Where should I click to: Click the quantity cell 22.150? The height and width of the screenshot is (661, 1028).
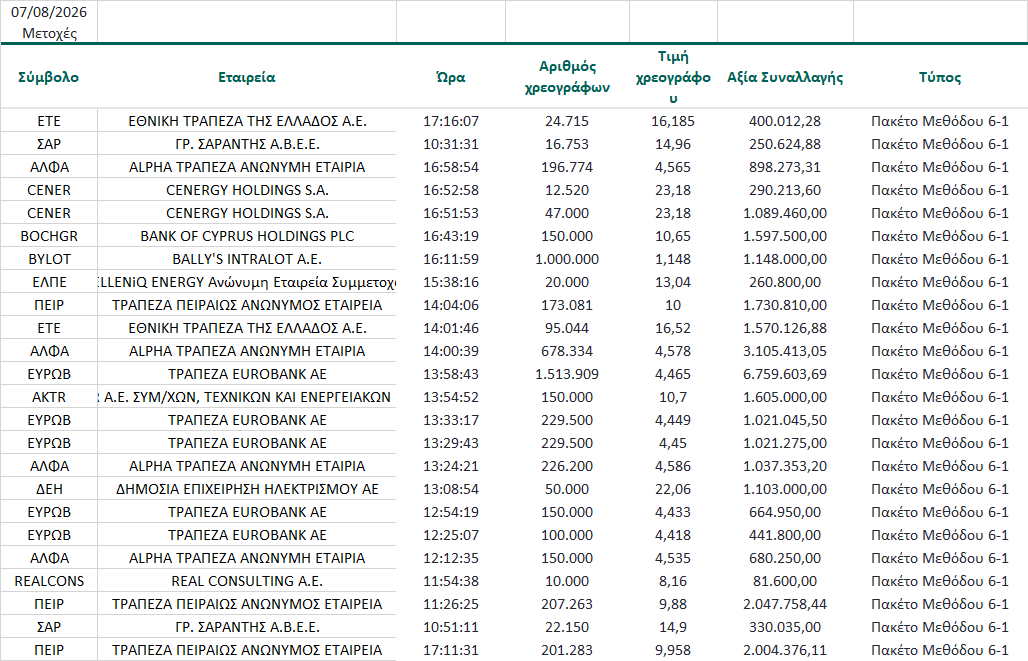(x=567, y=627)
